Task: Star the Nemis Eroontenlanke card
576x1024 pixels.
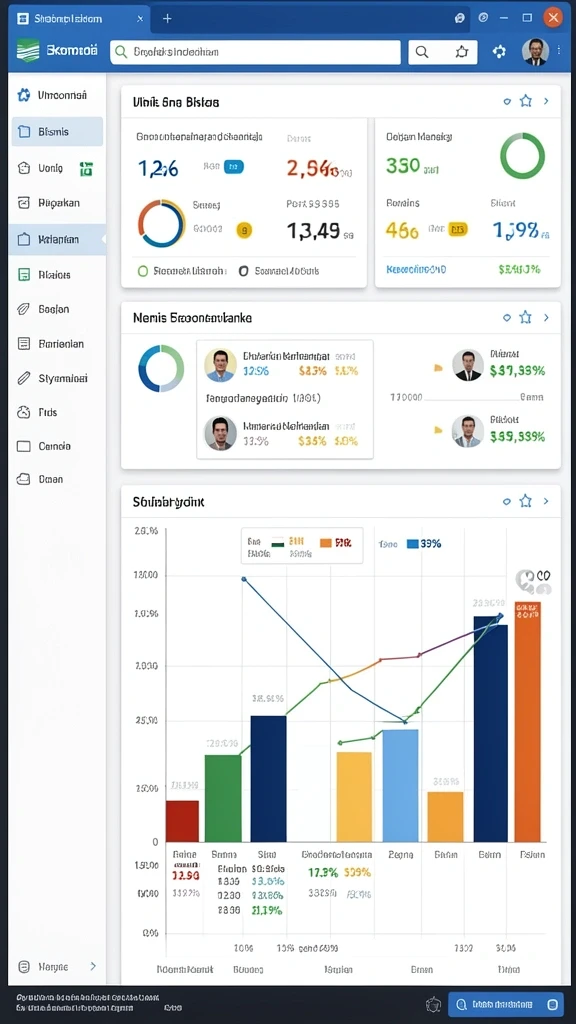Action: 526,318
